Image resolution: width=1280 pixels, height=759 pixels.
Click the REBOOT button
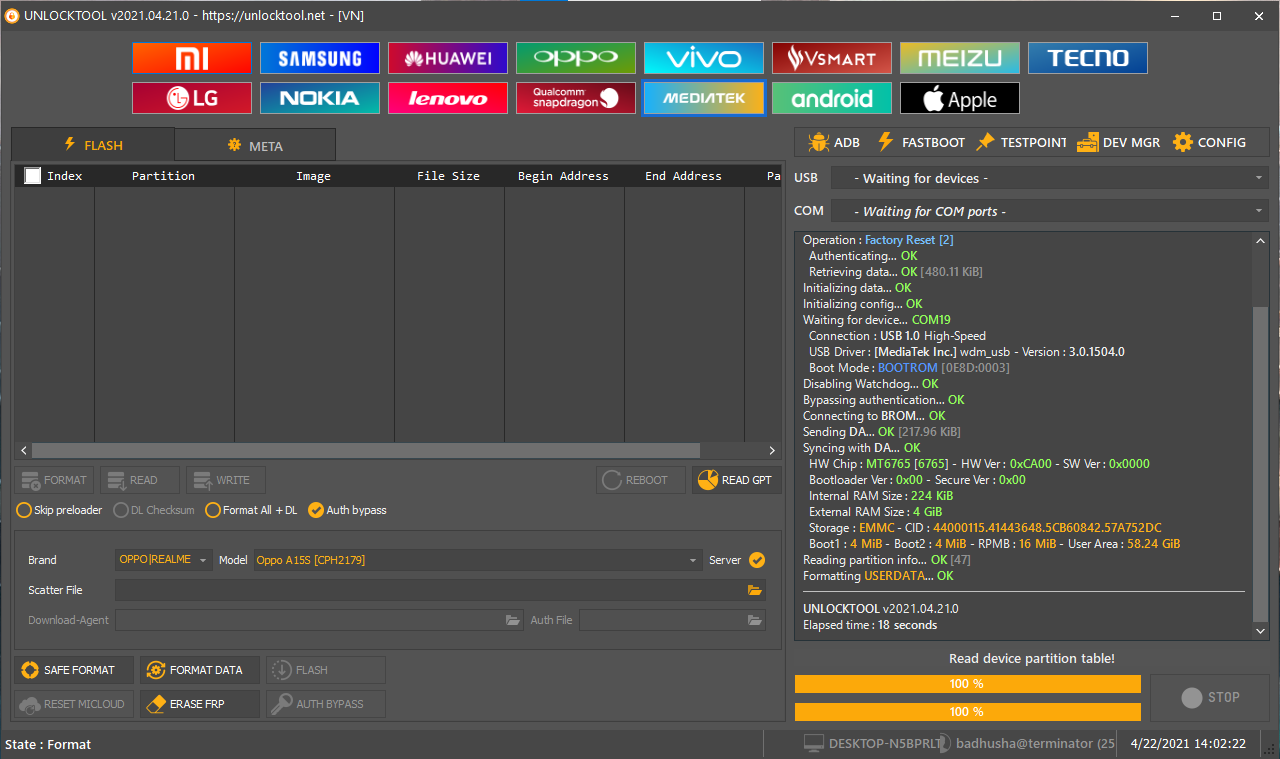tap(641, 480)
